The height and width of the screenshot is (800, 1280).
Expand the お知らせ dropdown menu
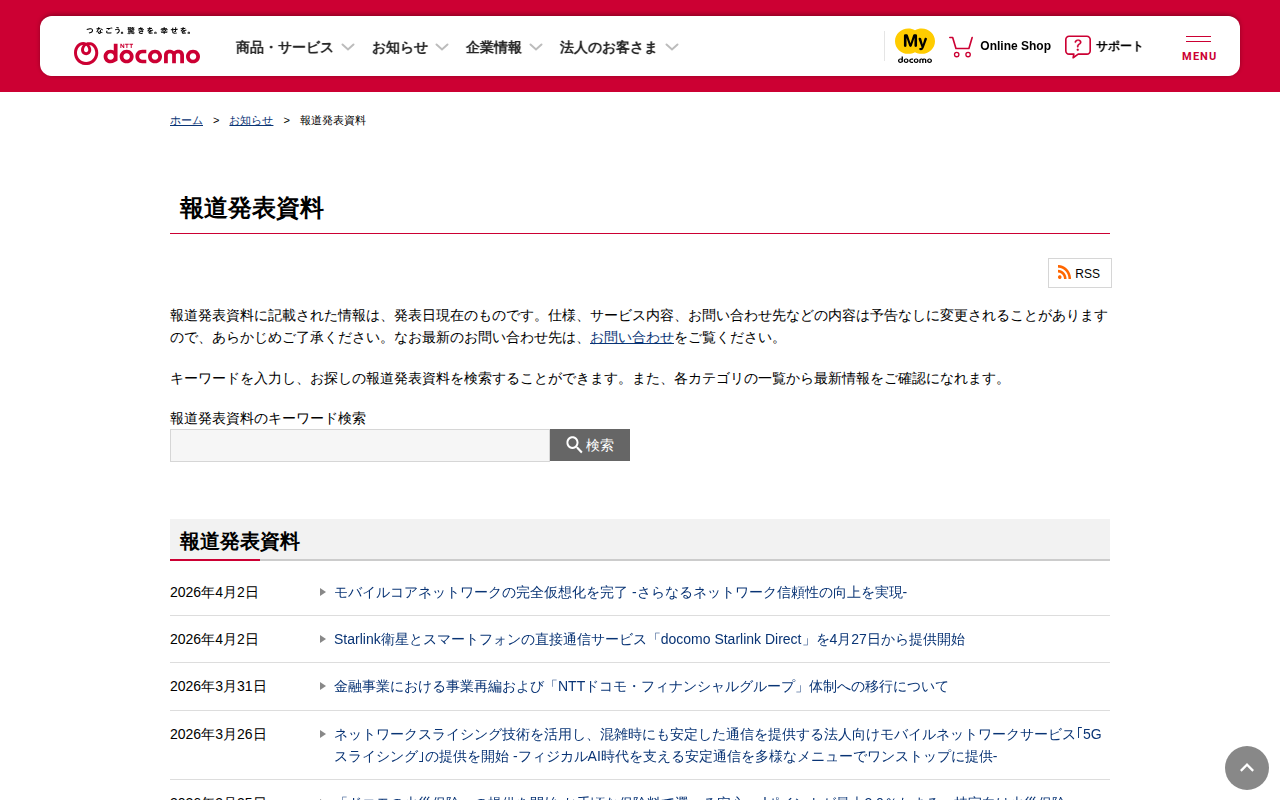[x=410, y=47]
